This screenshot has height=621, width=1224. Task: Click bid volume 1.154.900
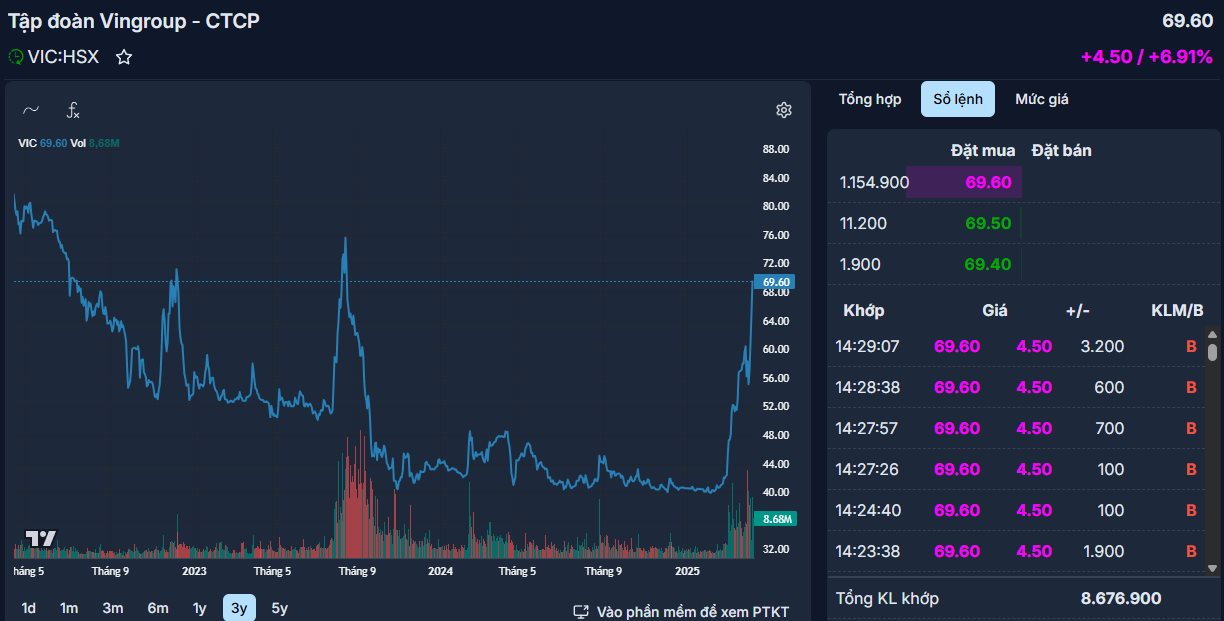click(874, 182)
